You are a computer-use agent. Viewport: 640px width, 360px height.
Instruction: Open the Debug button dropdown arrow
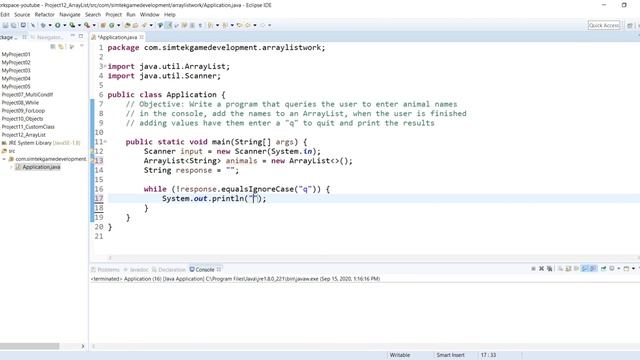(50, 25)
